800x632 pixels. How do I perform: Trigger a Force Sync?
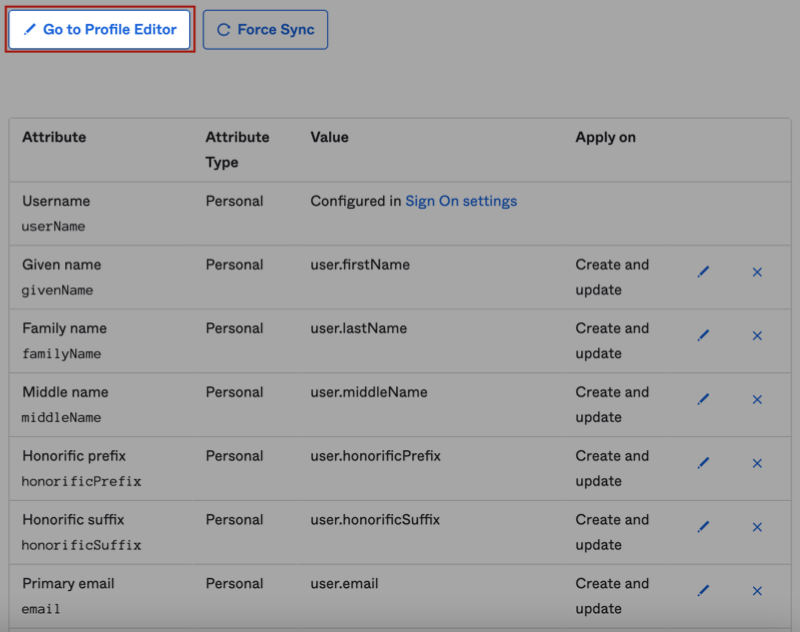tap(265, 29)
